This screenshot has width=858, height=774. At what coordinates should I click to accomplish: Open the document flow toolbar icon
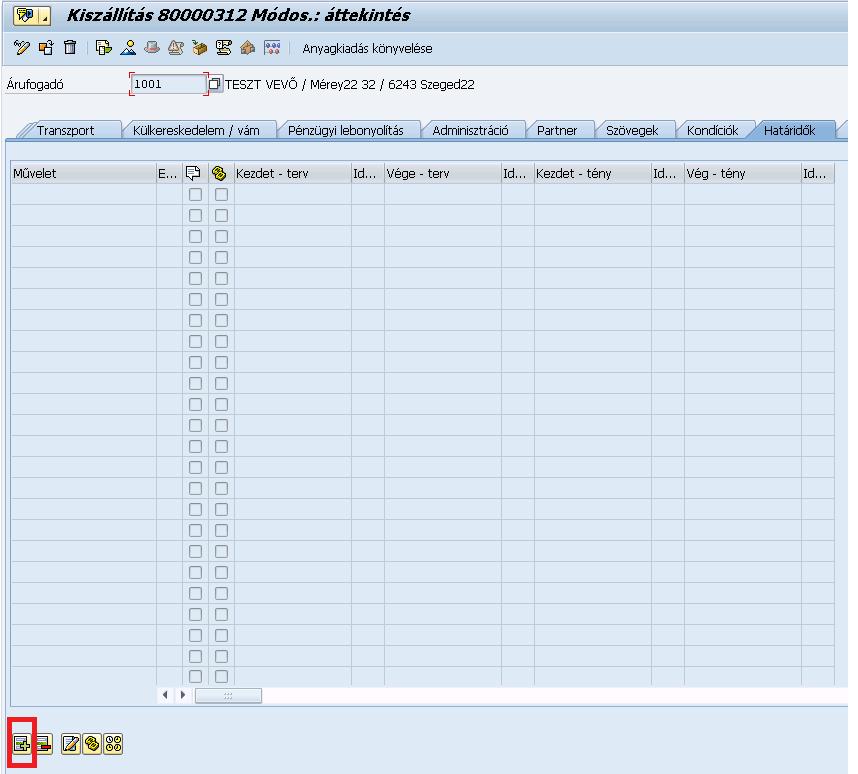tap(103, 48)
